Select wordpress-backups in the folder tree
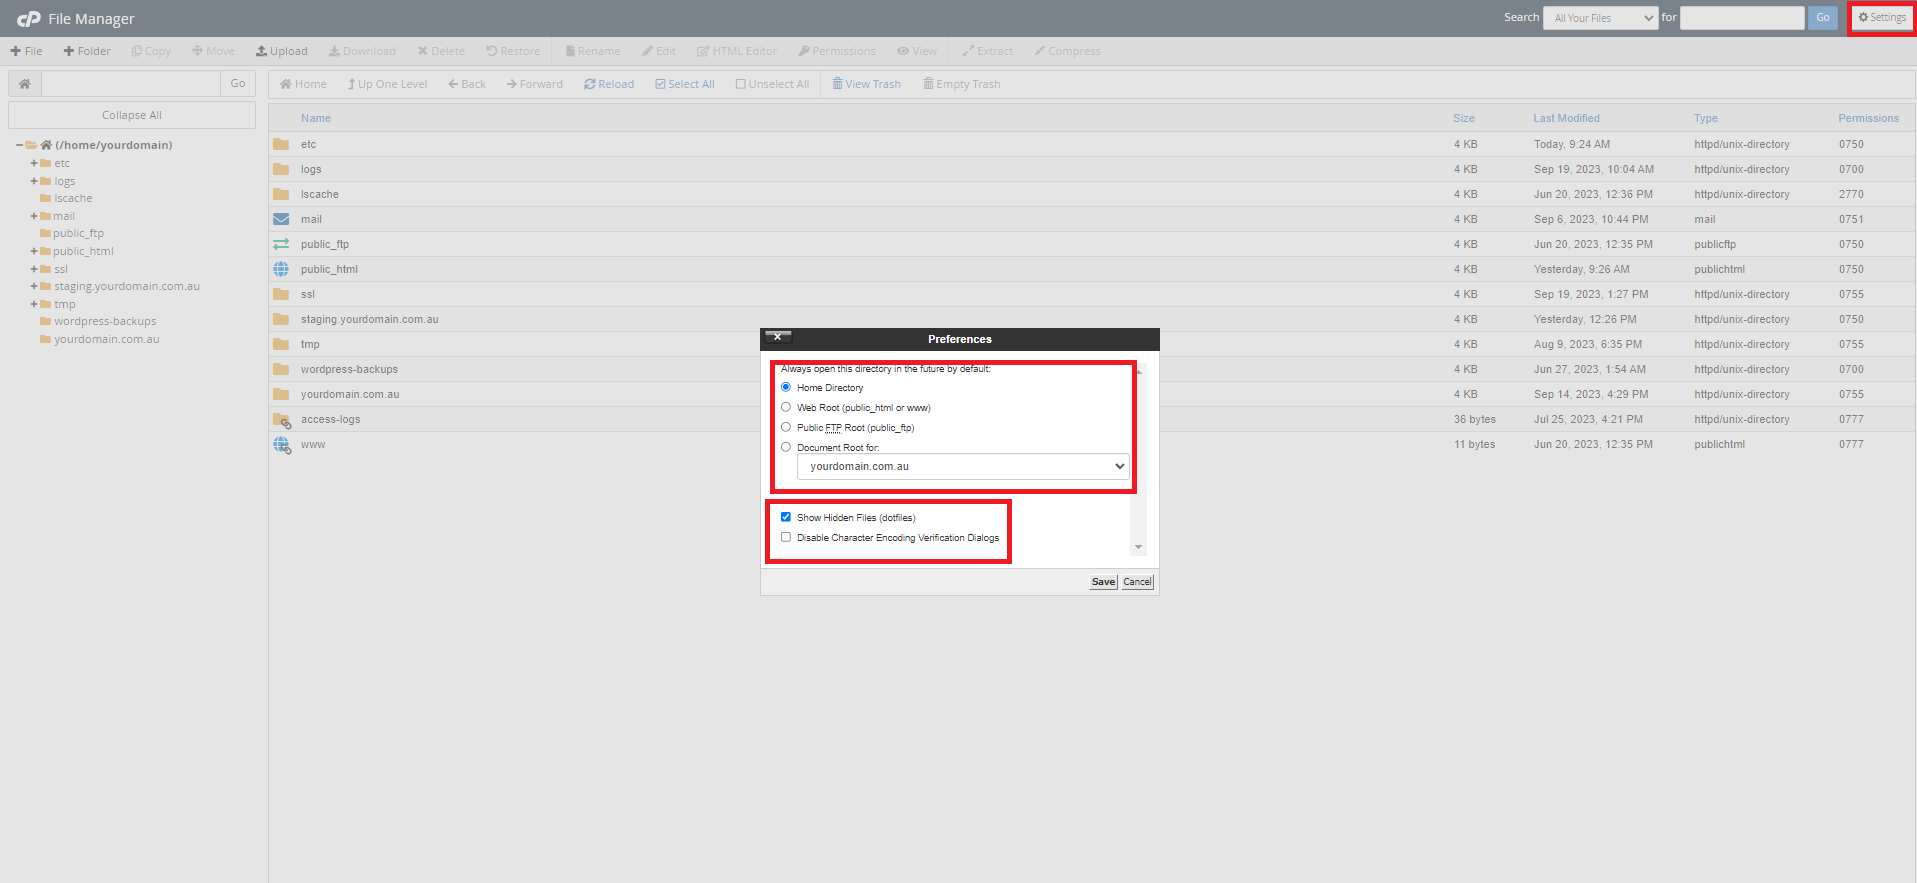The height and width of the screenshot is (883, 1917). point(105,321)
